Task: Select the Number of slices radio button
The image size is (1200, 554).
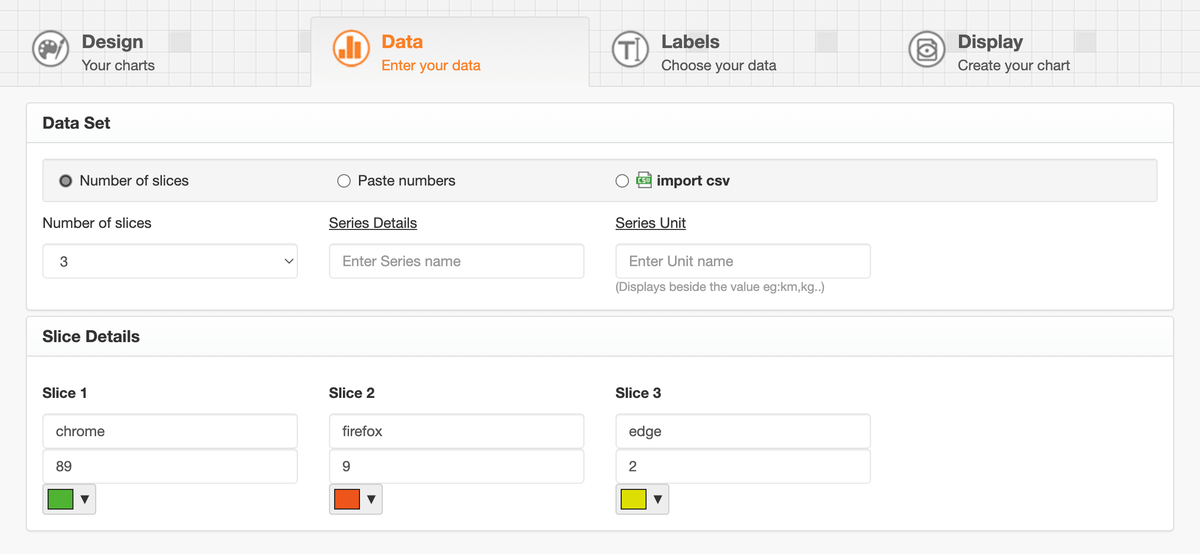Action: [66, 181]
